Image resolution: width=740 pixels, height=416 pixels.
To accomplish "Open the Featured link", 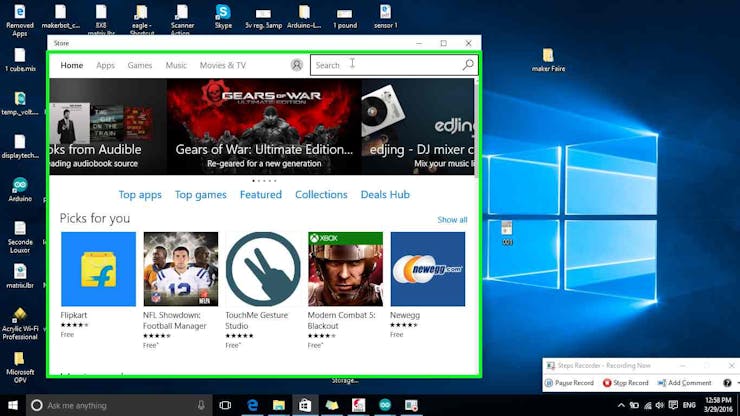I will [x=261, y=195].
